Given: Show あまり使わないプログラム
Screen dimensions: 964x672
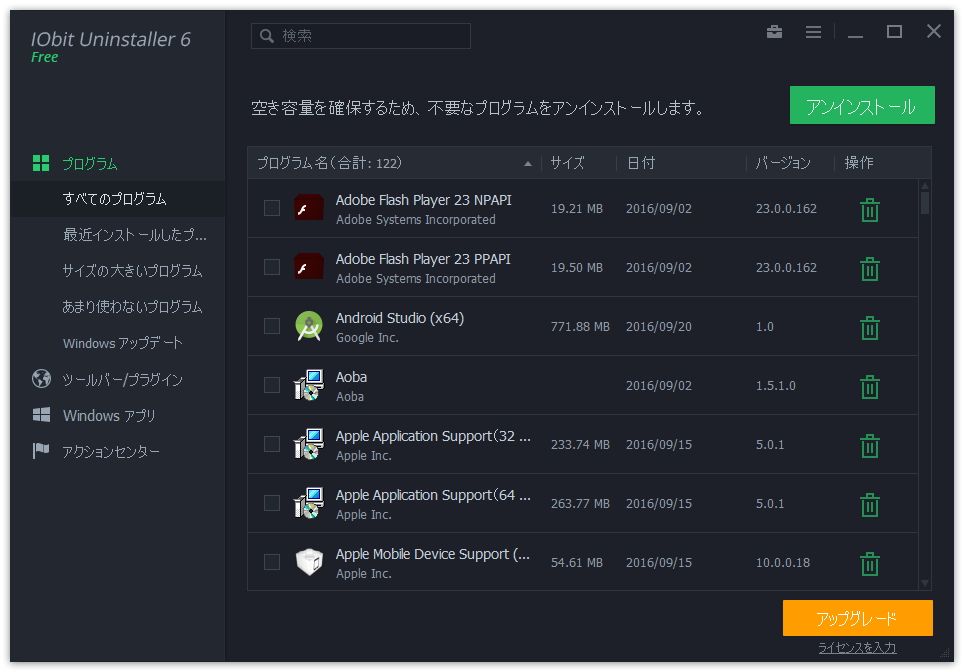Looking at the screenshot, I should point(132,307).
